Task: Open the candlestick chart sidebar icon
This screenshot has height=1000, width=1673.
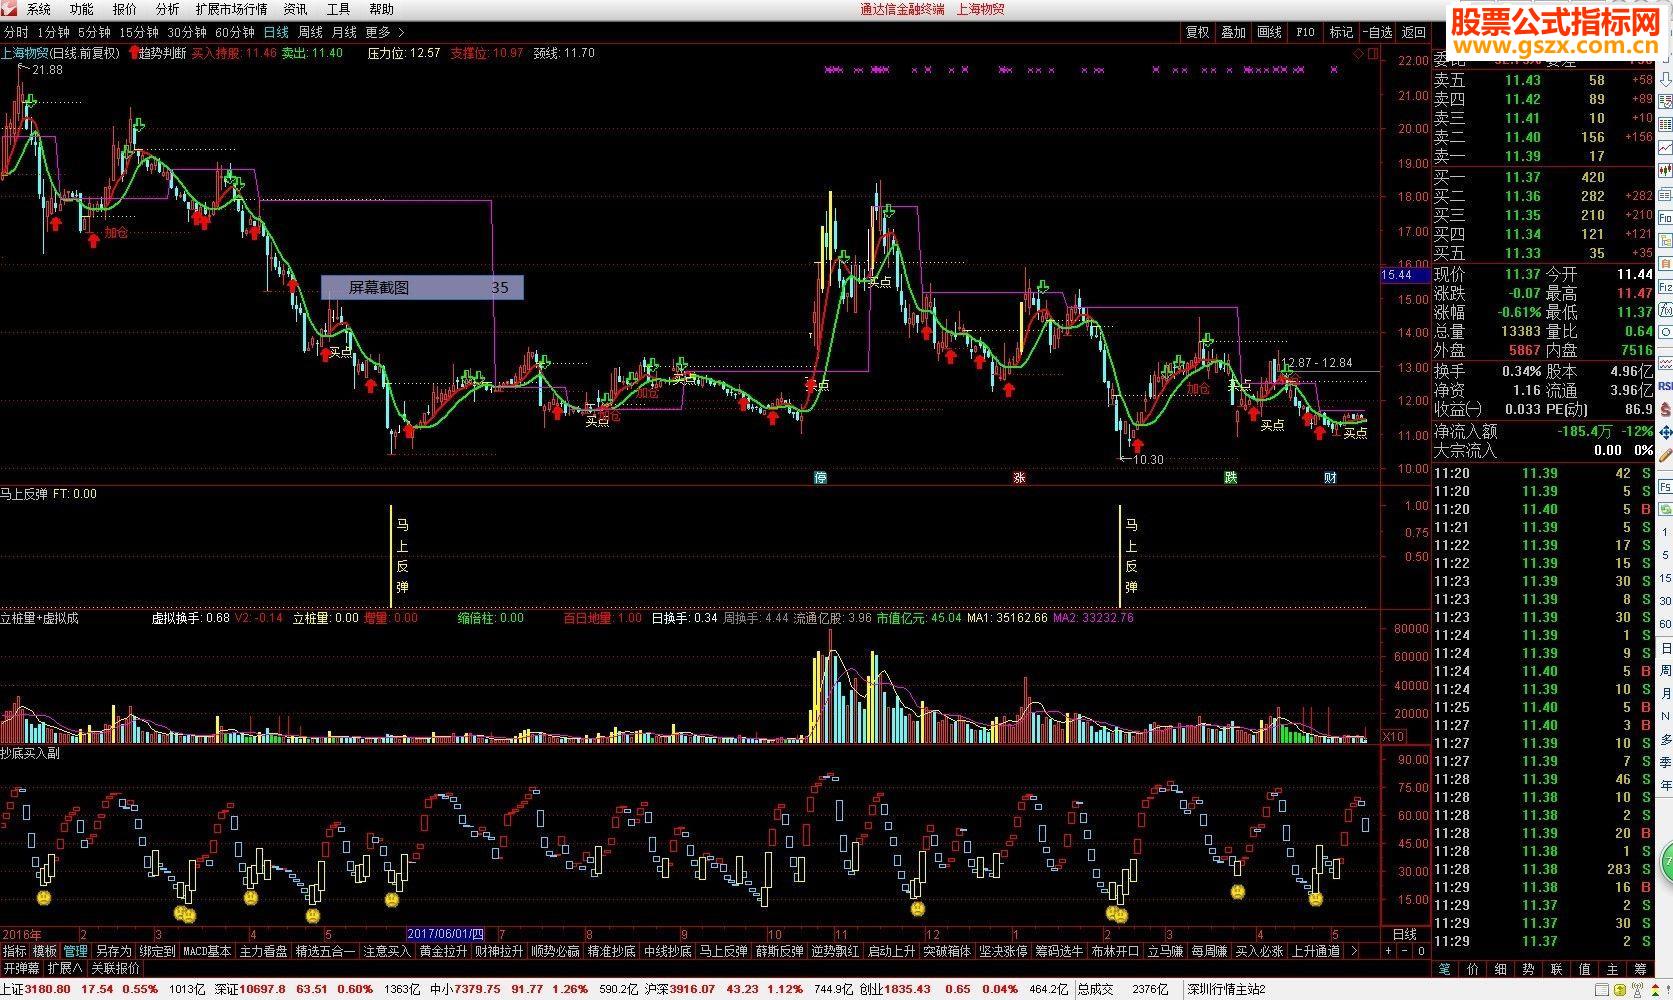Action: 1665,170
